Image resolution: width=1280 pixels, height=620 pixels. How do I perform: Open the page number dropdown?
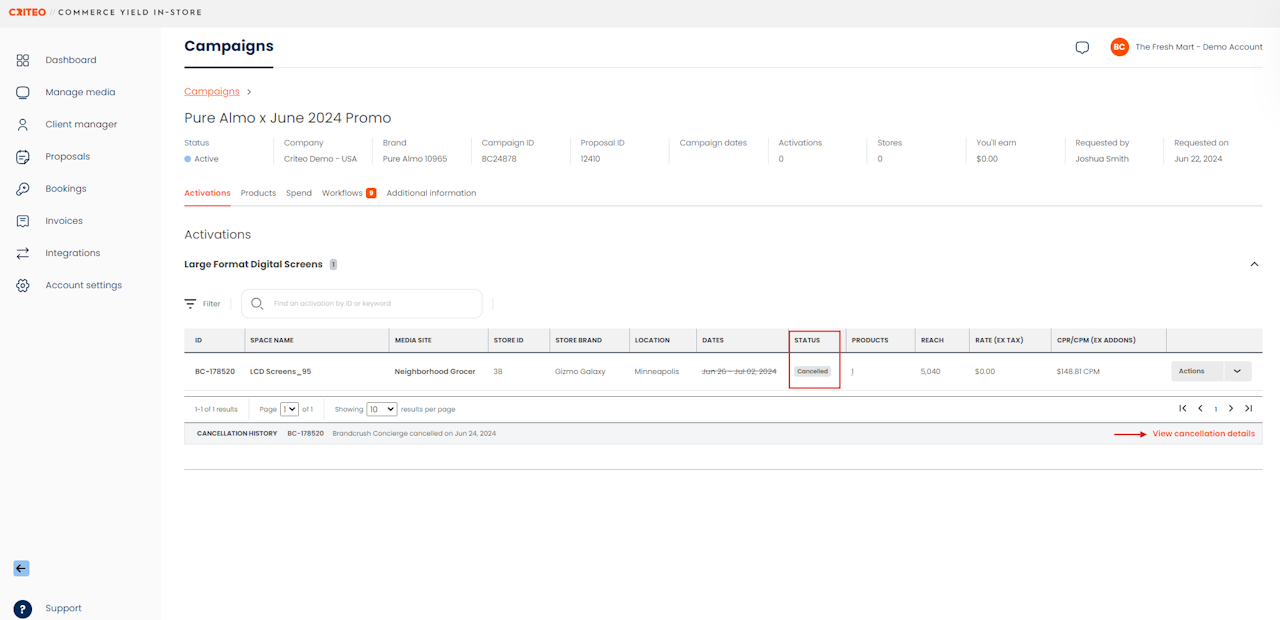290,409
